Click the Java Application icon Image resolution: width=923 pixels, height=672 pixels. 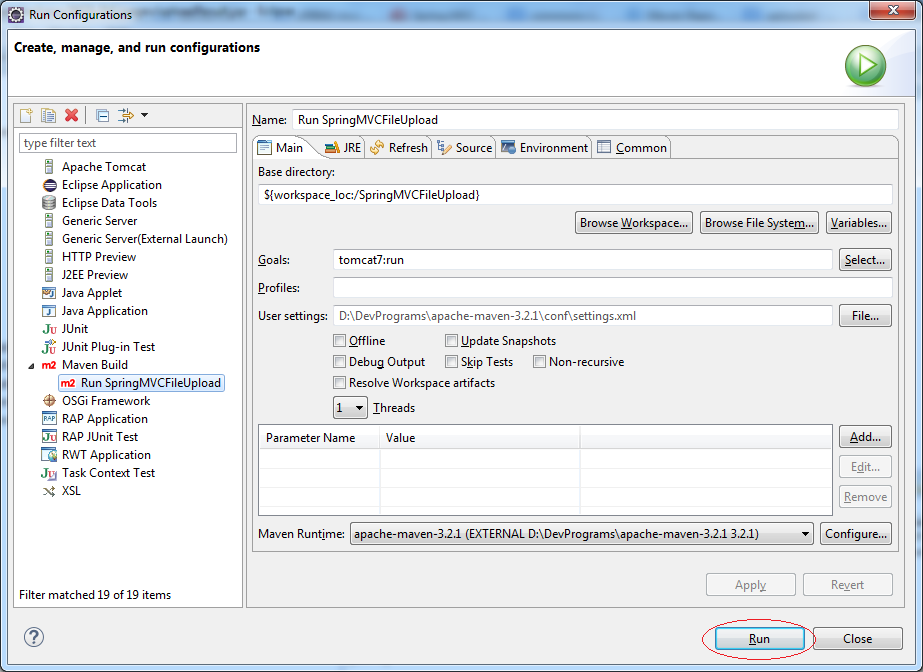tap(49, 311)
